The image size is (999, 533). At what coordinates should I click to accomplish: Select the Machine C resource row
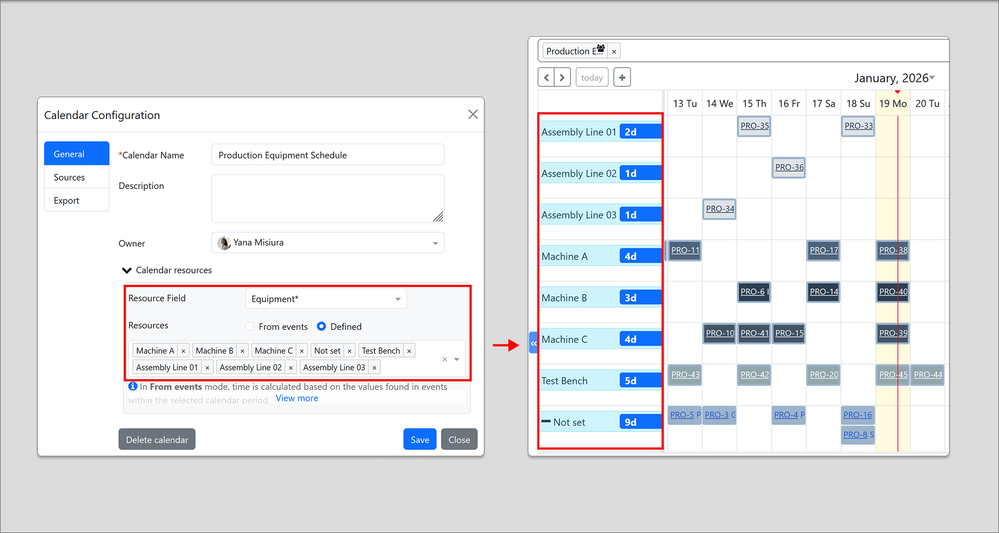point(601,339)
